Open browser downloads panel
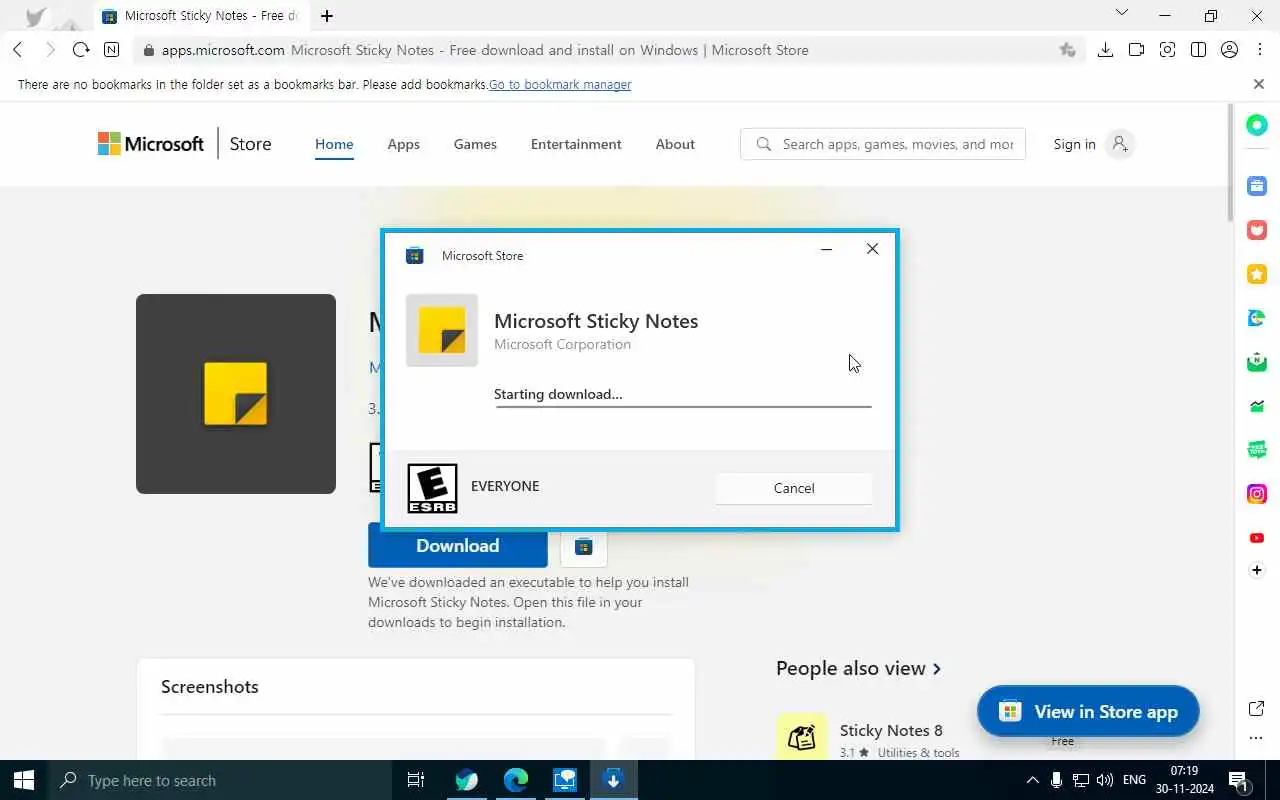 [1105, 50]
